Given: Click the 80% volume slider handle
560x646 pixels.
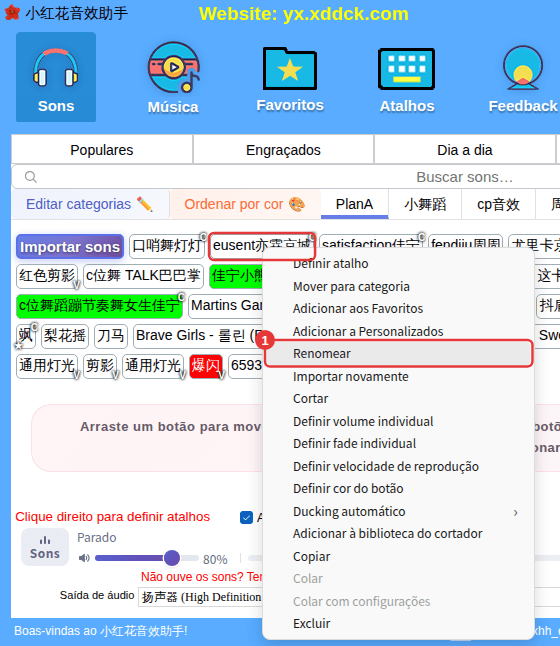Looking at the screenshot, I should click(x=172, y=558).
